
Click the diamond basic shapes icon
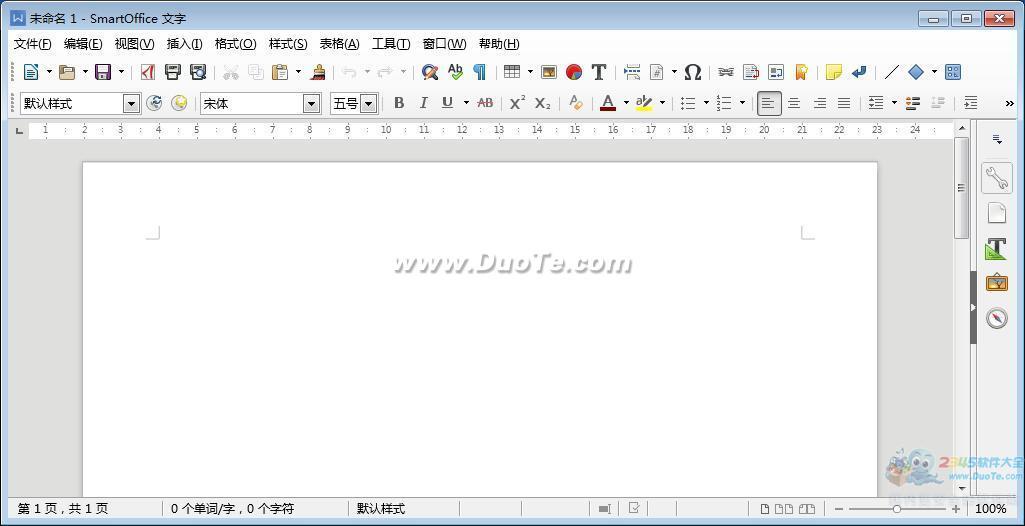[916, 72]
